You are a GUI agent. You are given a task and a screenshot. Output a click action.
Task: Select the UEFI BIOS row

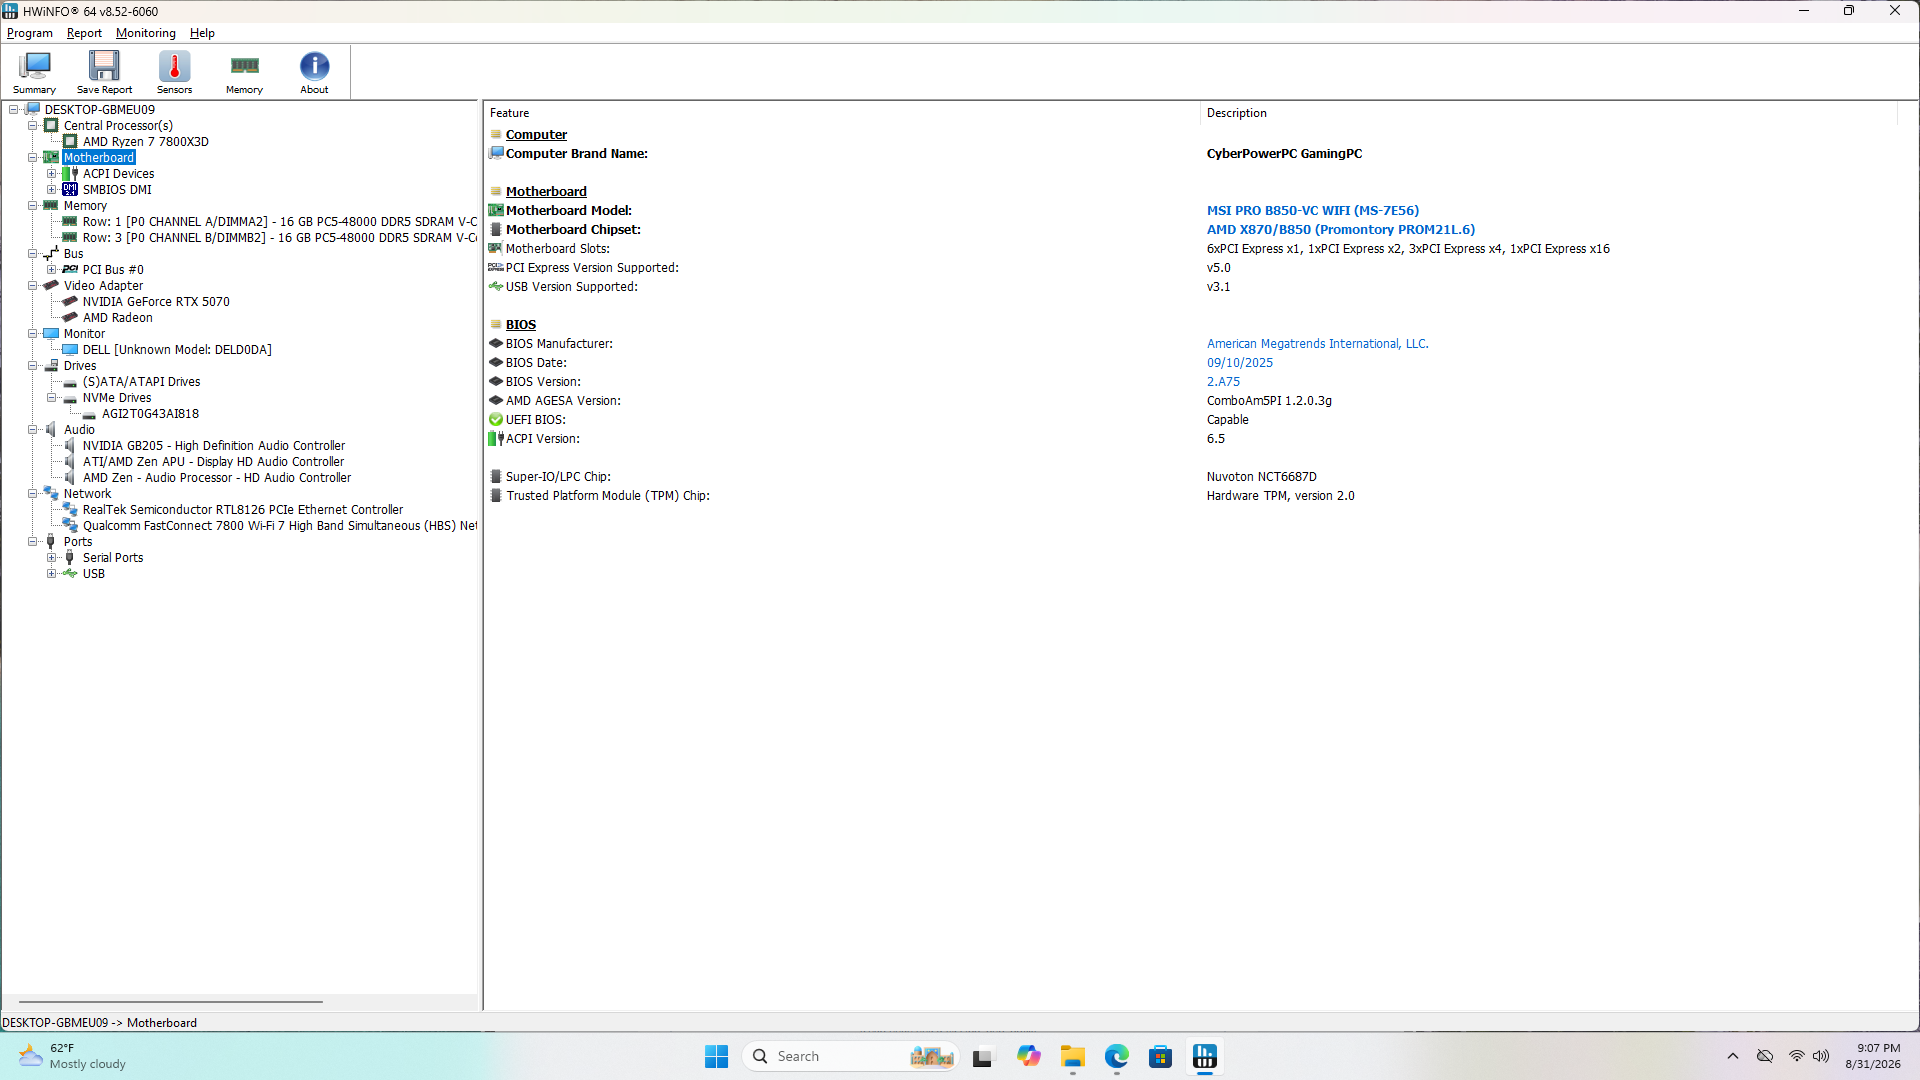1190,420
